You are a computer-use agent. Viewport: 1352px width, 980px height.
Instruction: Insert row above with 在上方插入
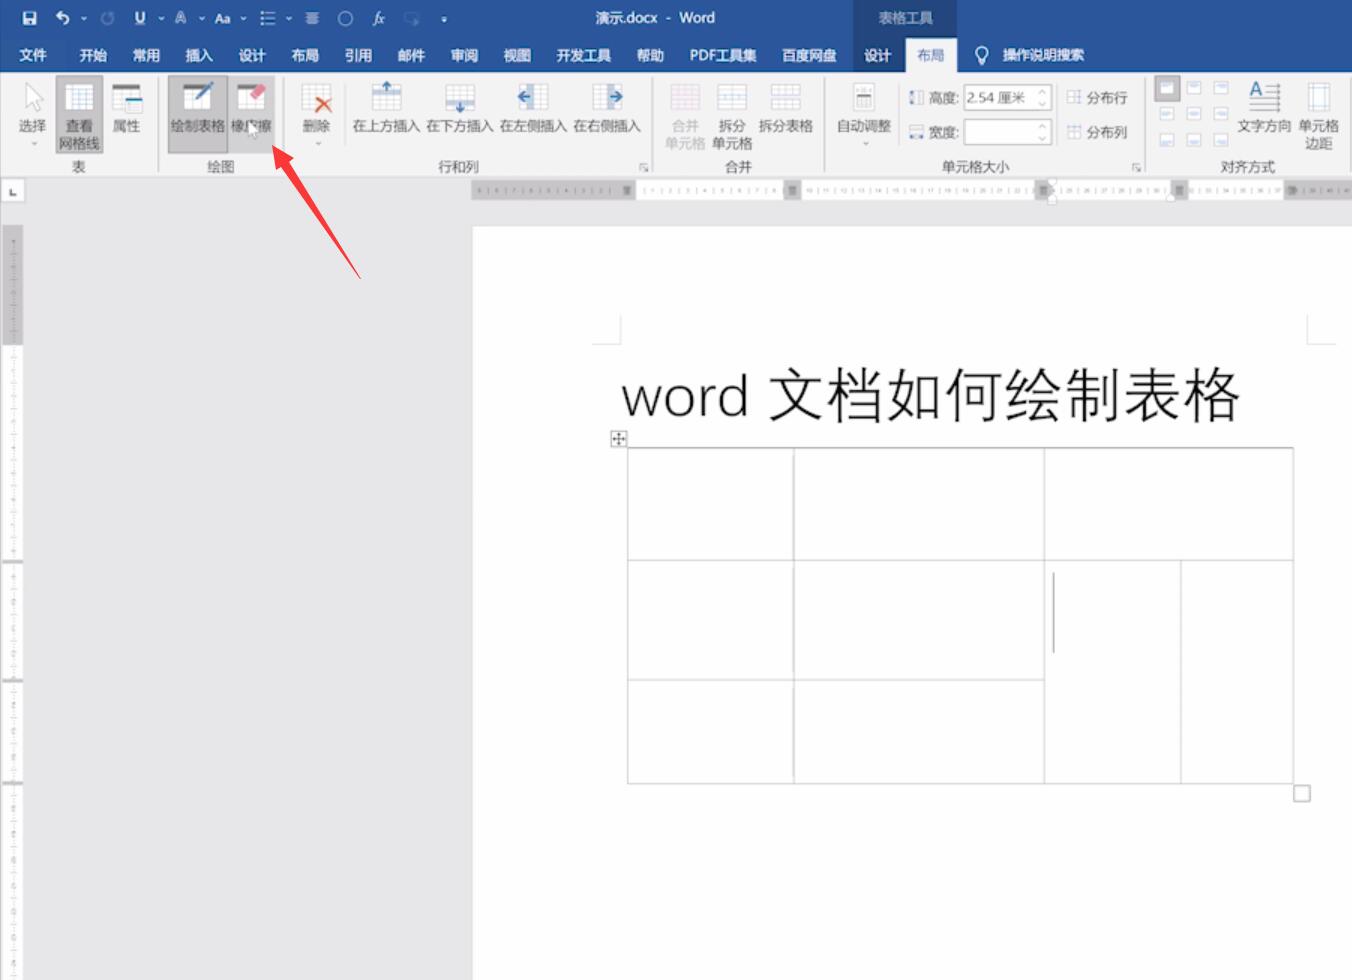(386, 108)
